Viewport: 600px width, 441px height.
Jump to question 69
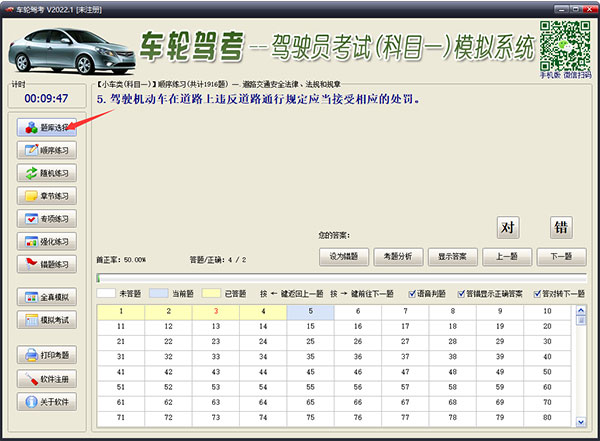point(500,402)
